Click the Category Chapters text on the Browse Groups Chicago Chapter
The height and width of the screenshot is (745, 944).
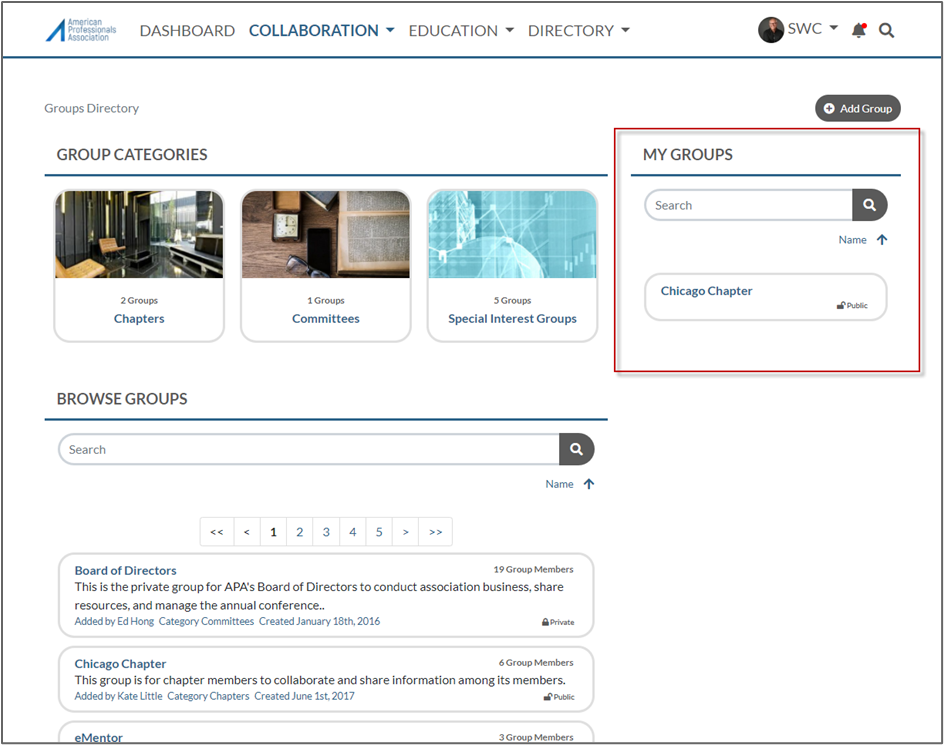pyautogui.click(x=208, y=696)
